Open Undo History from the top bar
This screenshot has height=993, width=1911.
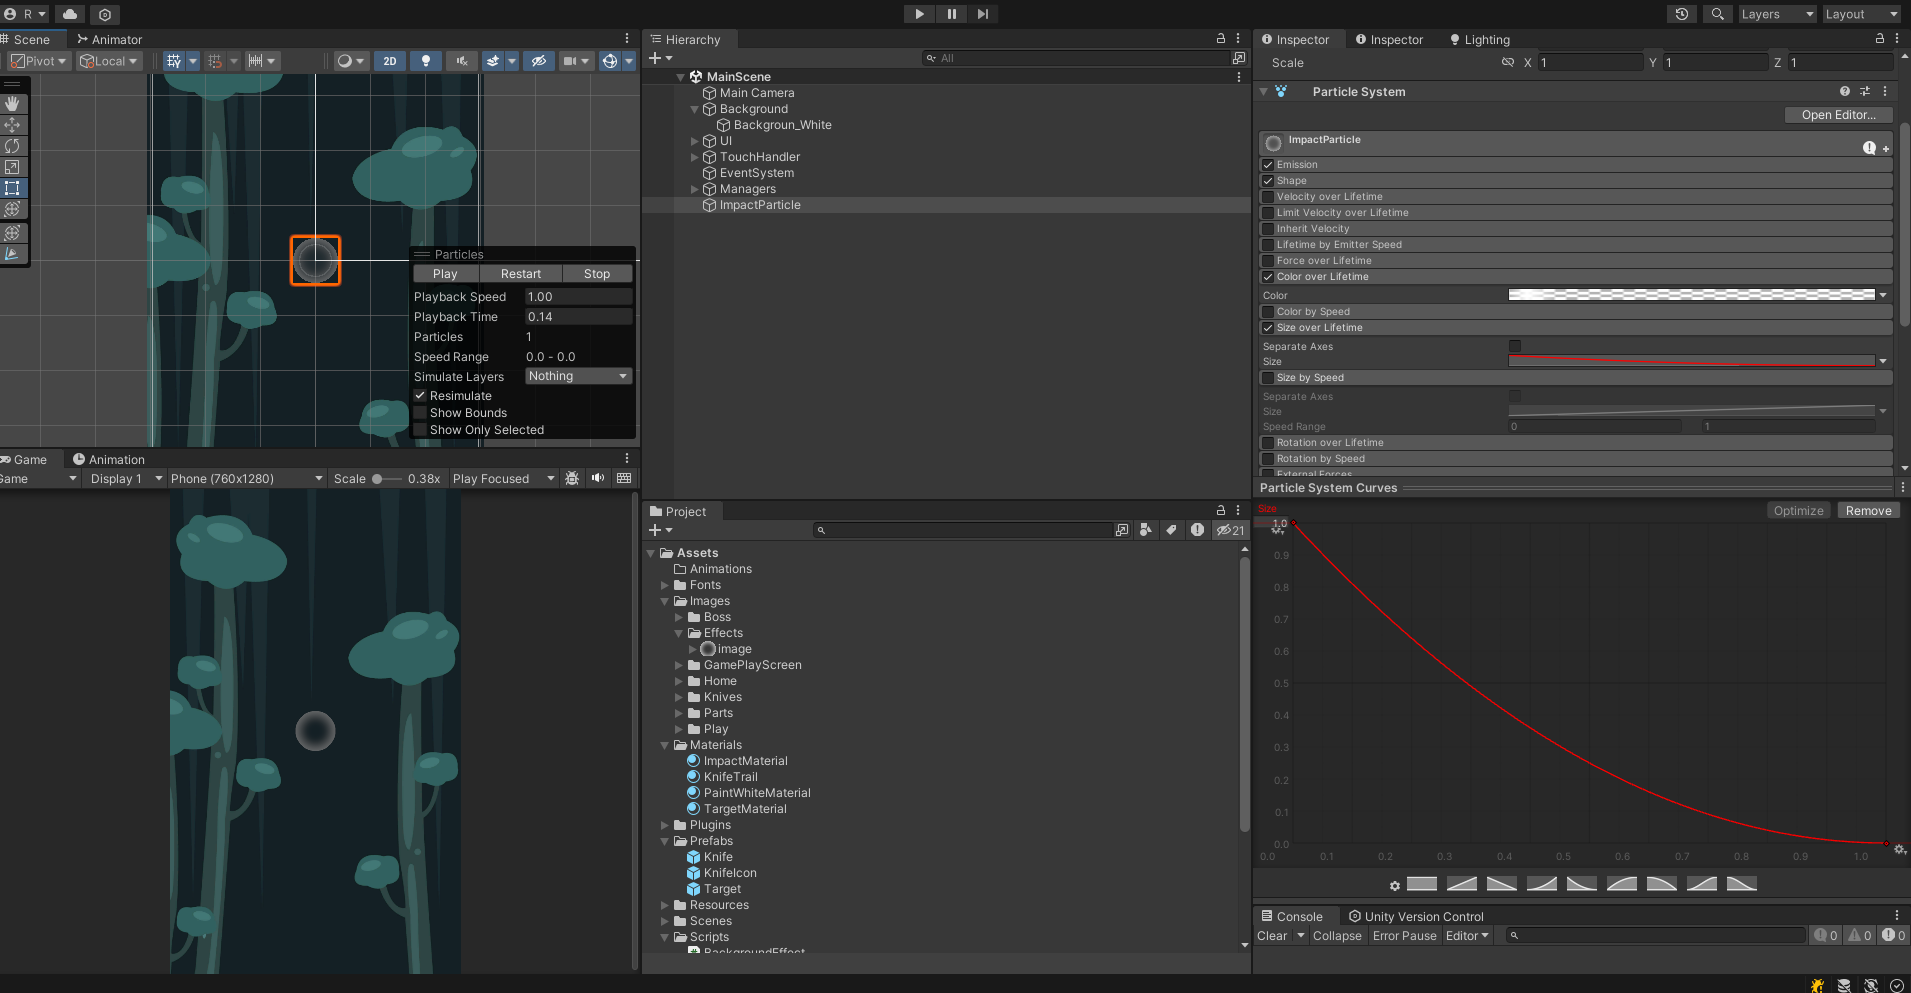[1682, 14]
